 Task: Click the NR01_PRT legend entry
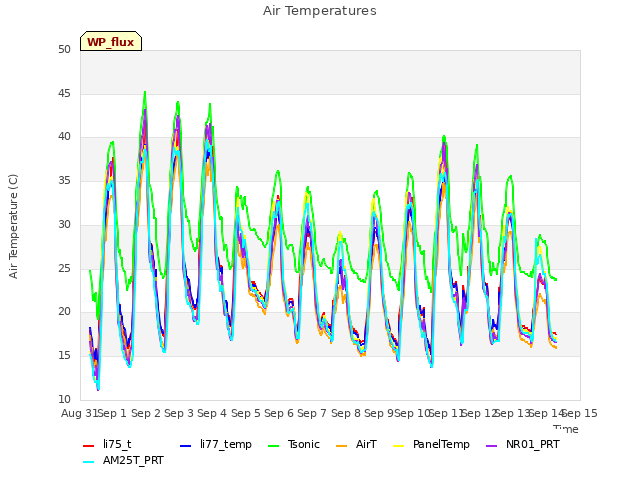(523, 444)
